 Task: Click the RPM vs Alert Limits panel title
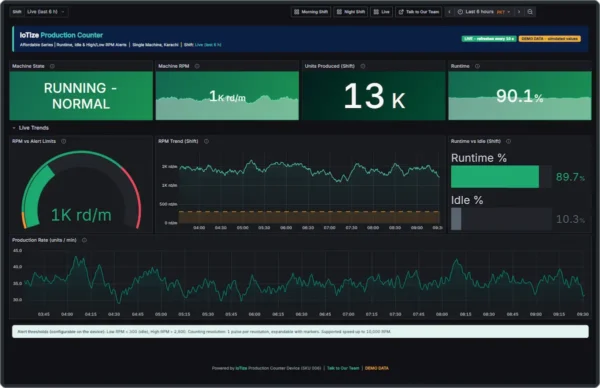(34, 141)
